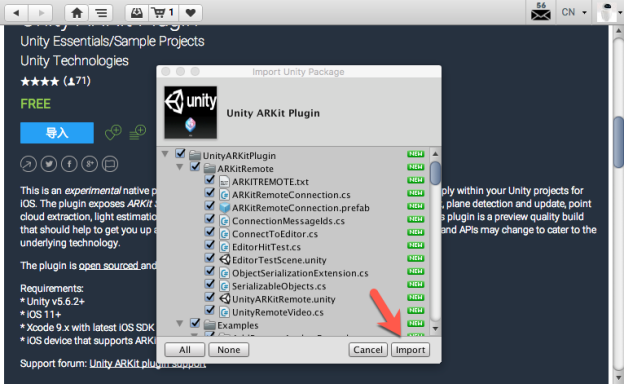Viewport: 624px width, 384px height.
Task: Click None to deselect all files
Action: tap(229, 349)
